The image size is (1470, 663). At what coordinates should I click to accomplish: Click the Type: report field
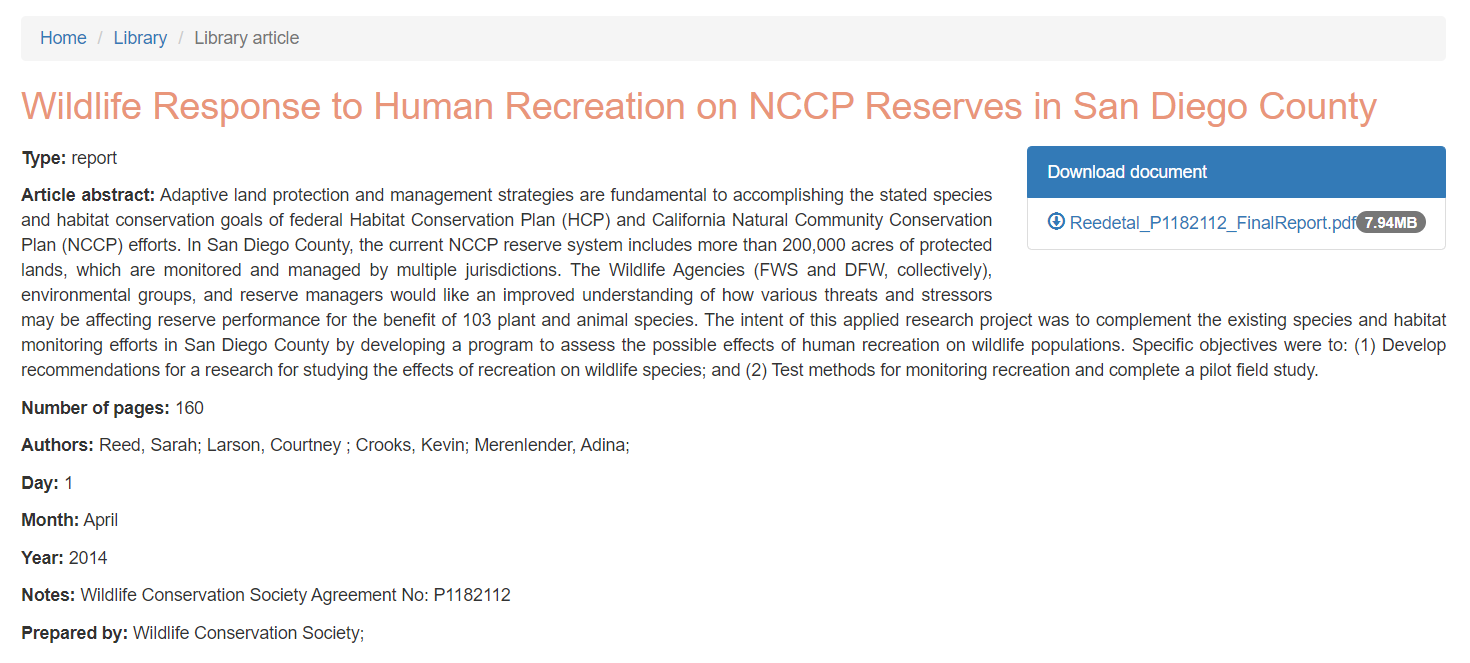click(x=69, y=158)
